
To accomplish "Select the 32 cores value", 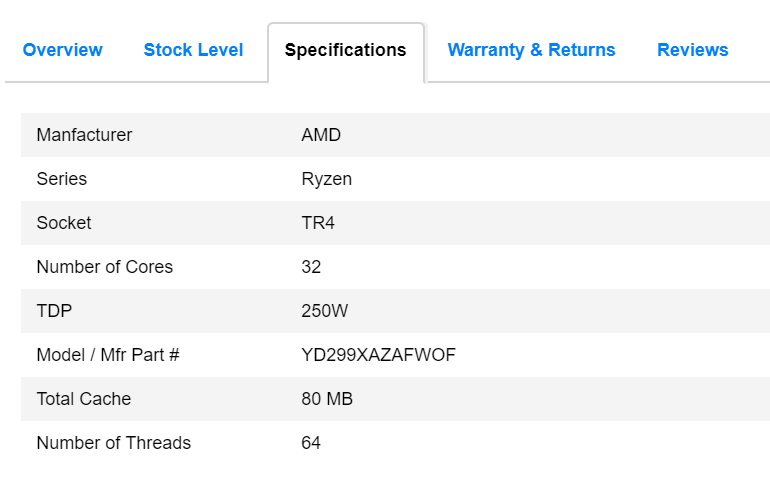I will [x=311, y=267].
